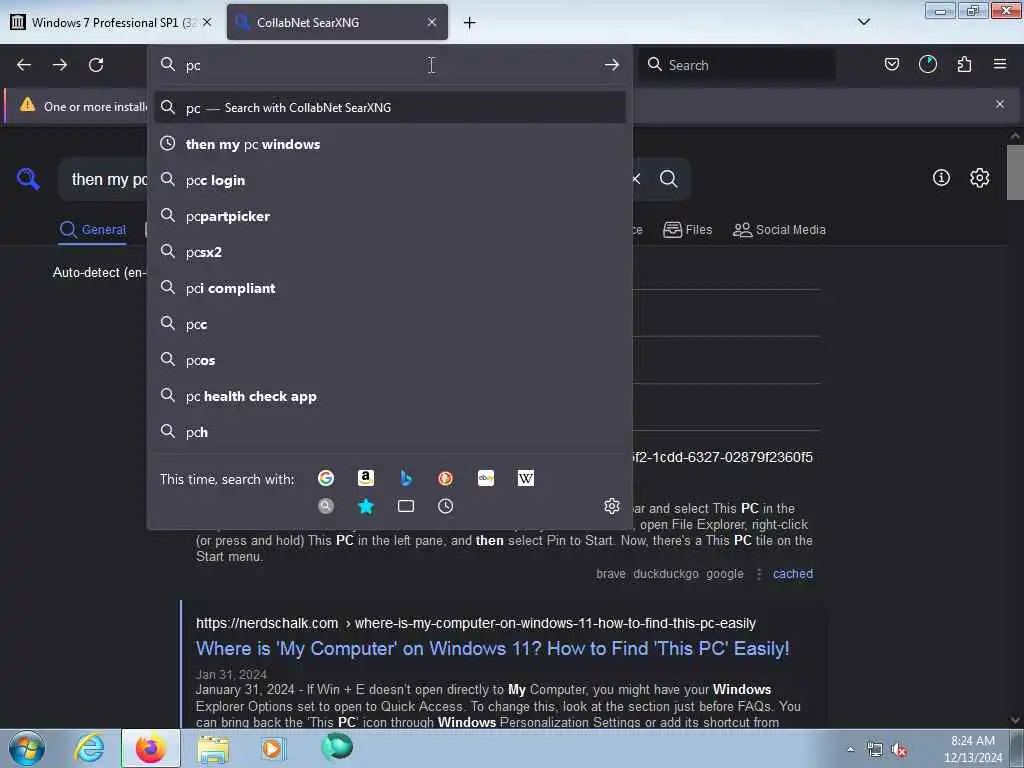Open the Firefox hamburger menu
This screenshot has width=1024, height=768.
[x=1000, y=64]
